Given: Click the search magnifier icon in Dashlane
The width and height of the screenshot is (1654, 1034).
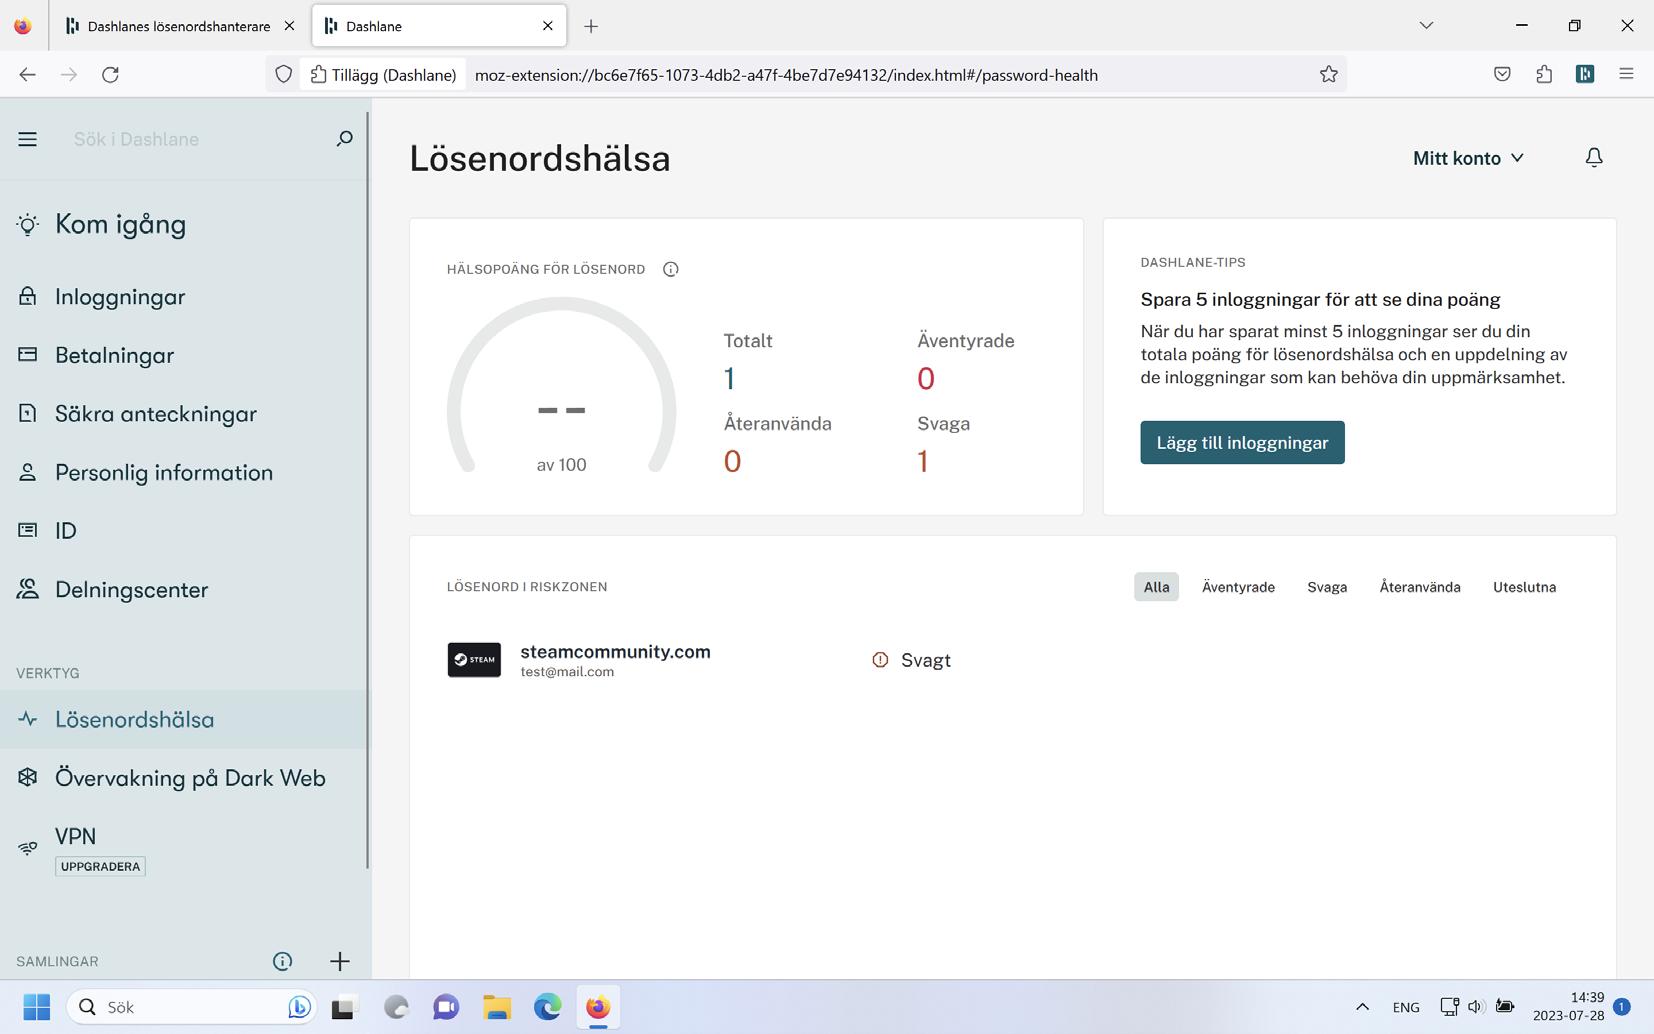Looking at the screenshot, I should pos(344,139).
